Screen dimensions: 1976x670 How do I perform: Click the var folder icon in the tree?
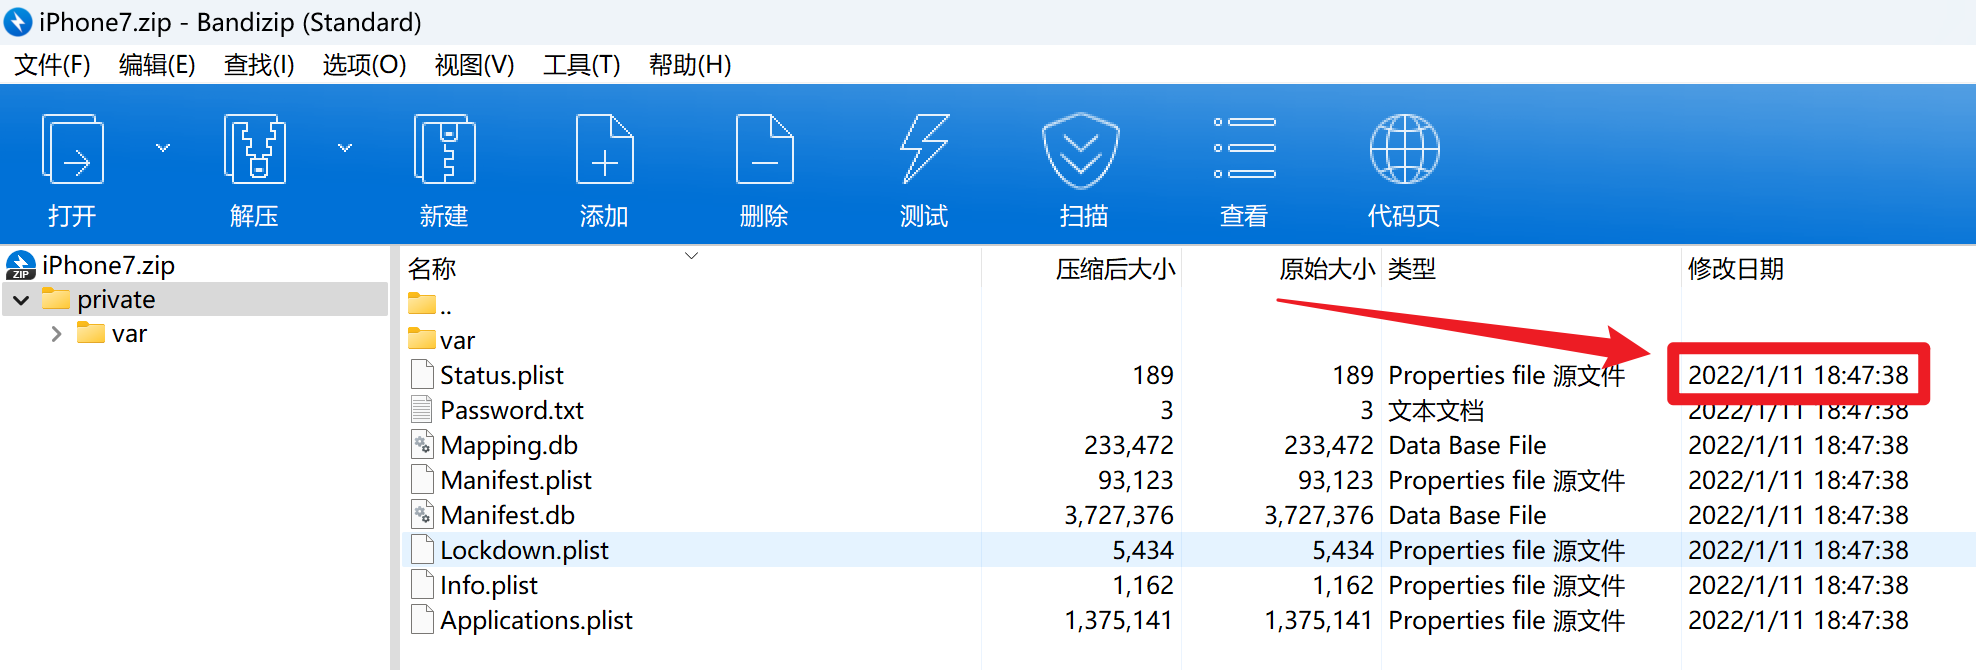click(91, 333)
